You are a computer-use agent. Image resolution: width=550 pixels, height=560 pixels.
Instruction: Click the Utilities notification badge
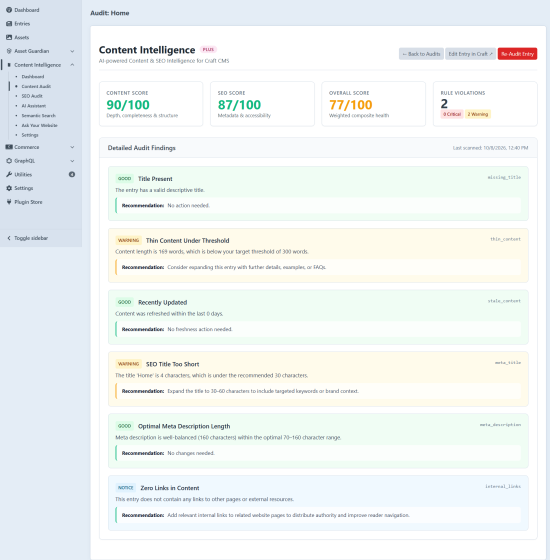72,174
